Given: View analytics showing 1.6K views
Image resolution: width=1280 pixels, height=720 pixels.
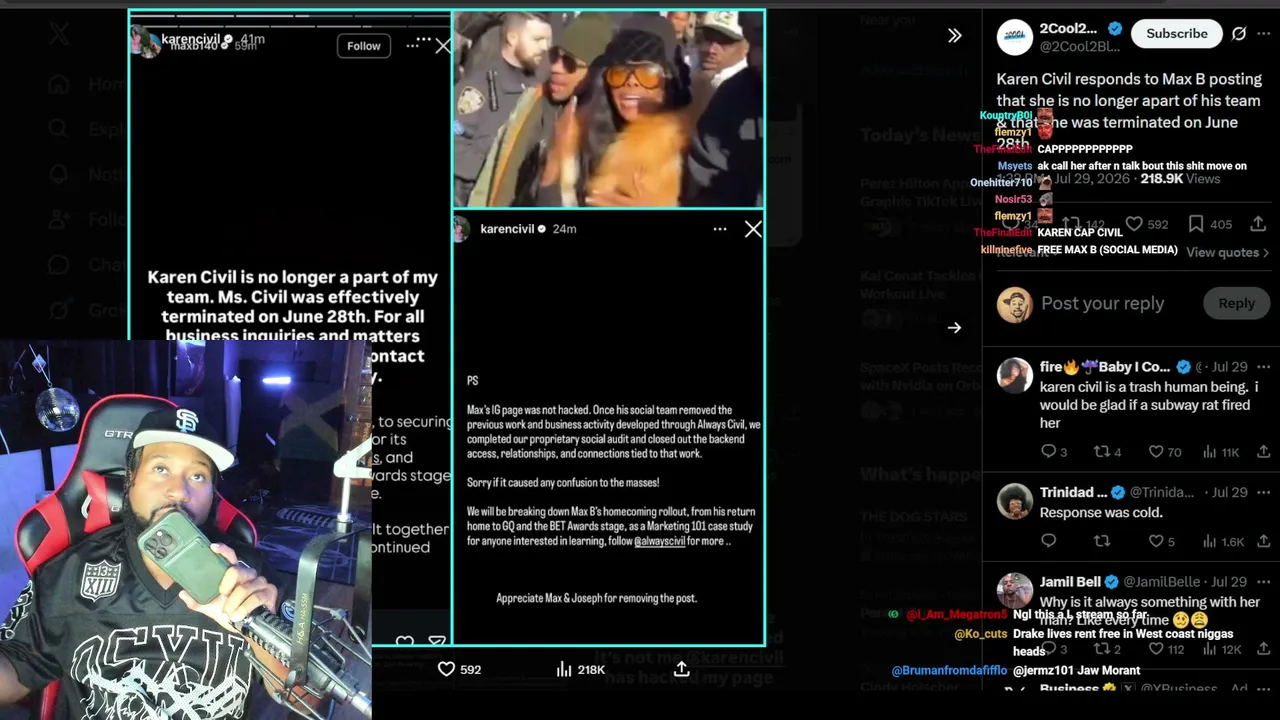Looking at the screenshot, I should [1223, 541].
